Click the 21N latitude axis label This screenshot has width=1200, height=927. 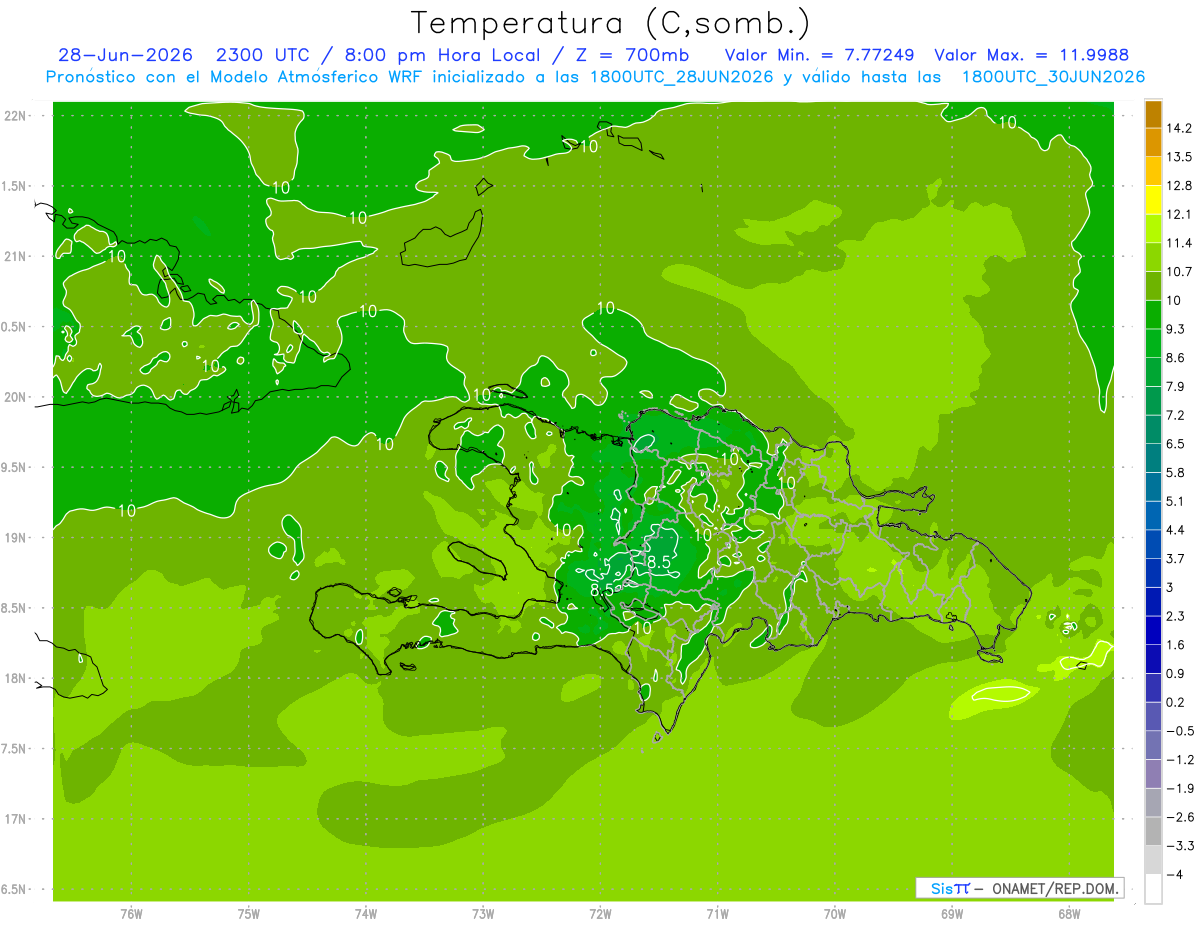16,257
